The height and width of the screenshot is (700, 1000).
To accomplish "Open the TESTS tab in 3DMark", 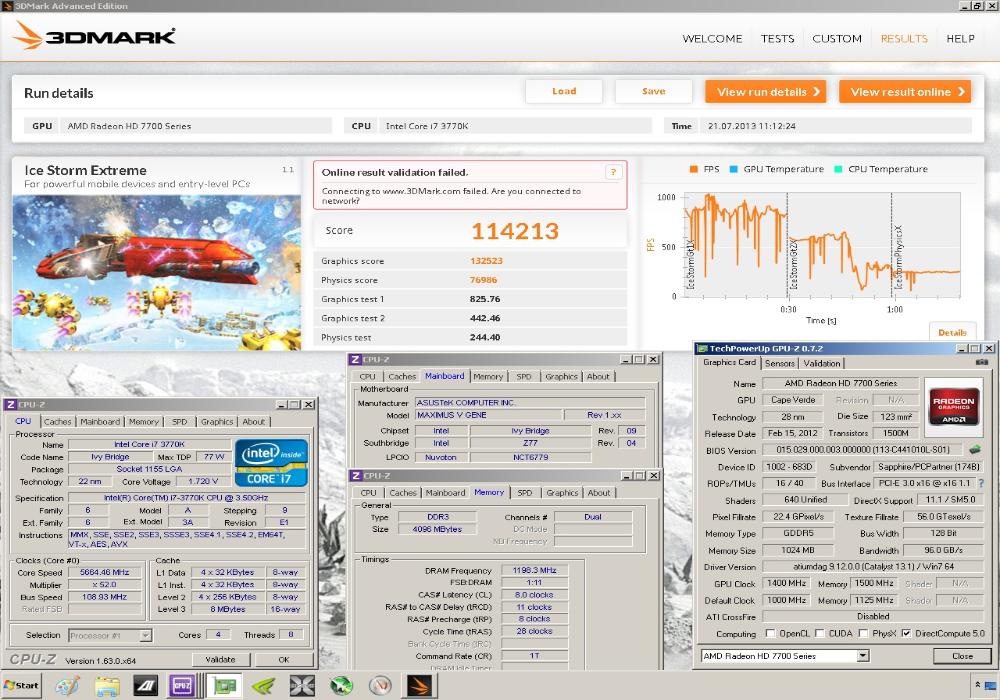I will 777,39.
